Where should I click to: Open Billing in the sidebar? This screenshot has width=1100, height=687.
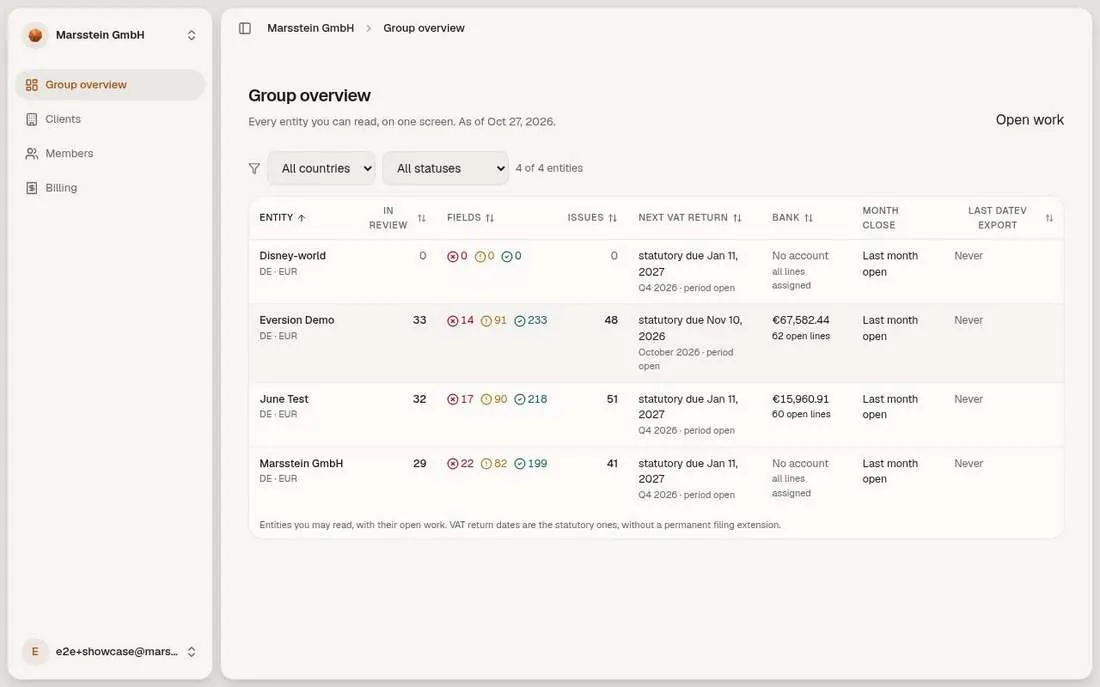110,188
